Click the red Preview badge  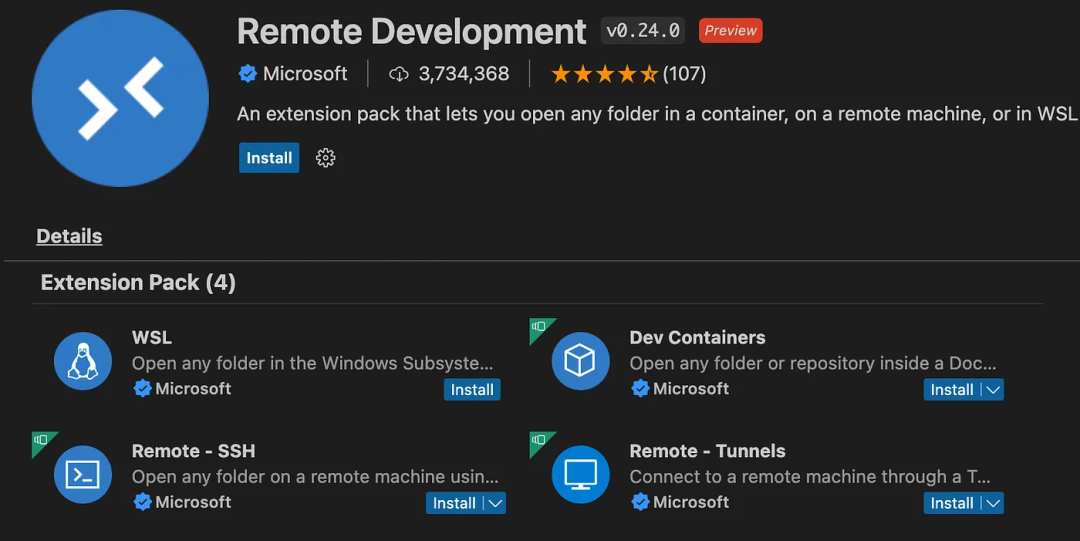[730, 31]
